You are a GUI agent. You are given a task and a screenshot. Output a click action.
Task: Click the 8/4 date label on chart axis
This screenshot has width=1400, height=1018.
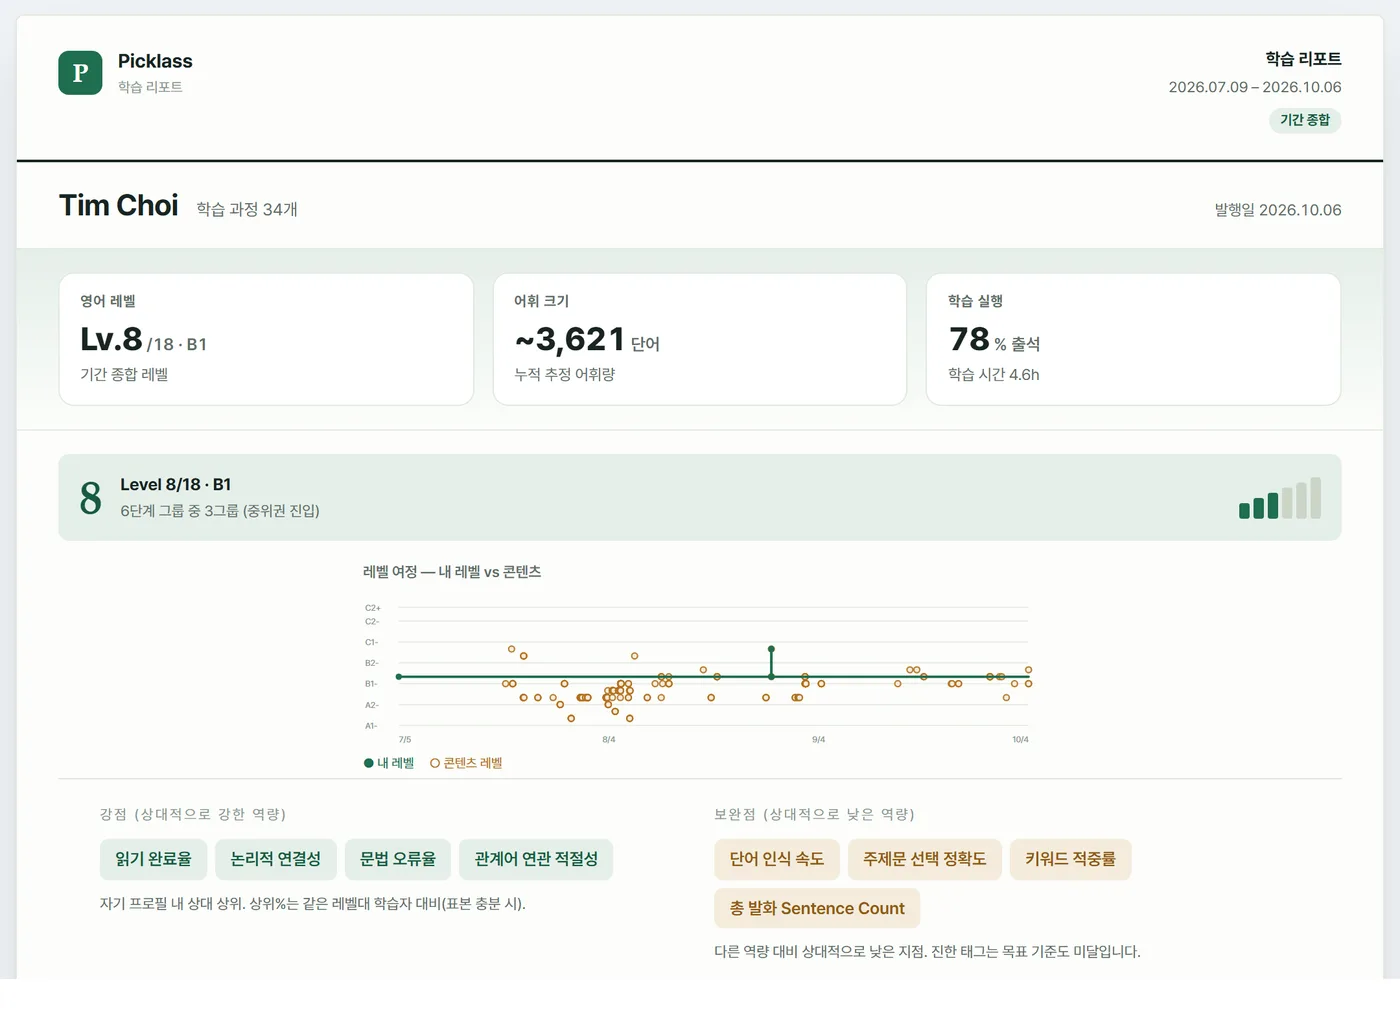tap(609, 740)
